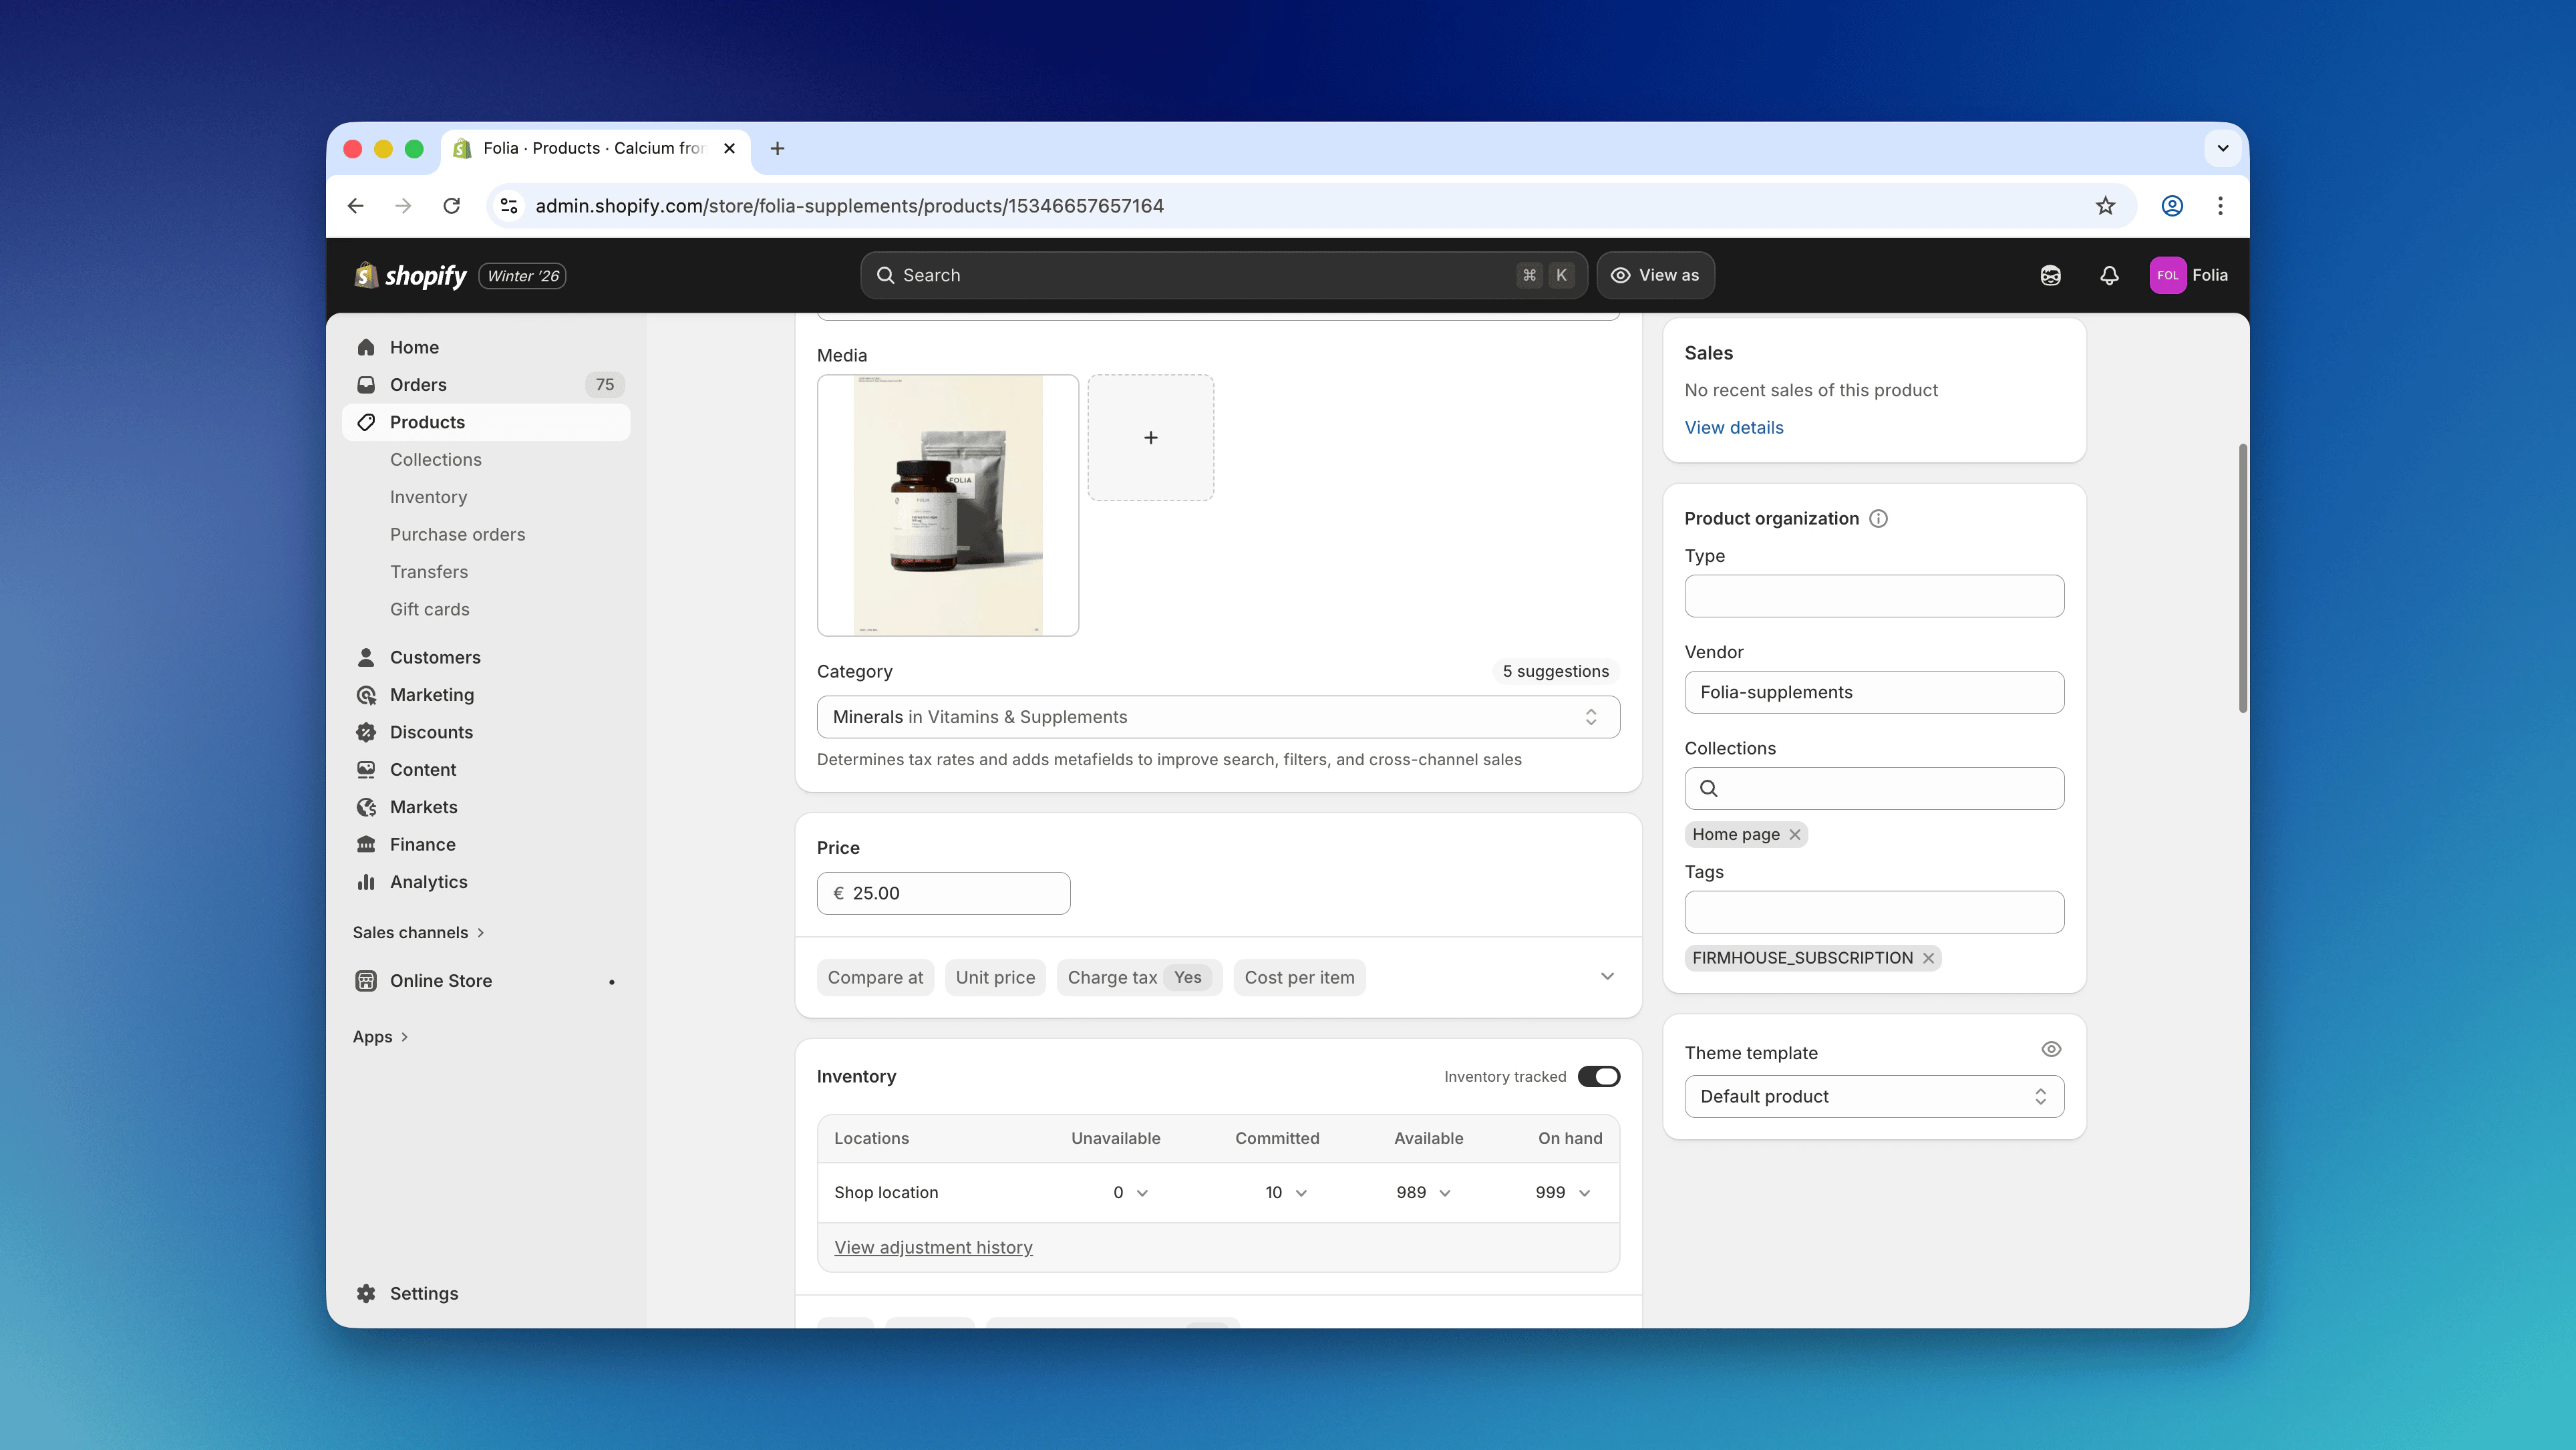The width and height of the screenshot is (2576, 1450).
Task: Click the View details sales link
Action: click(x=1733, y=427)
